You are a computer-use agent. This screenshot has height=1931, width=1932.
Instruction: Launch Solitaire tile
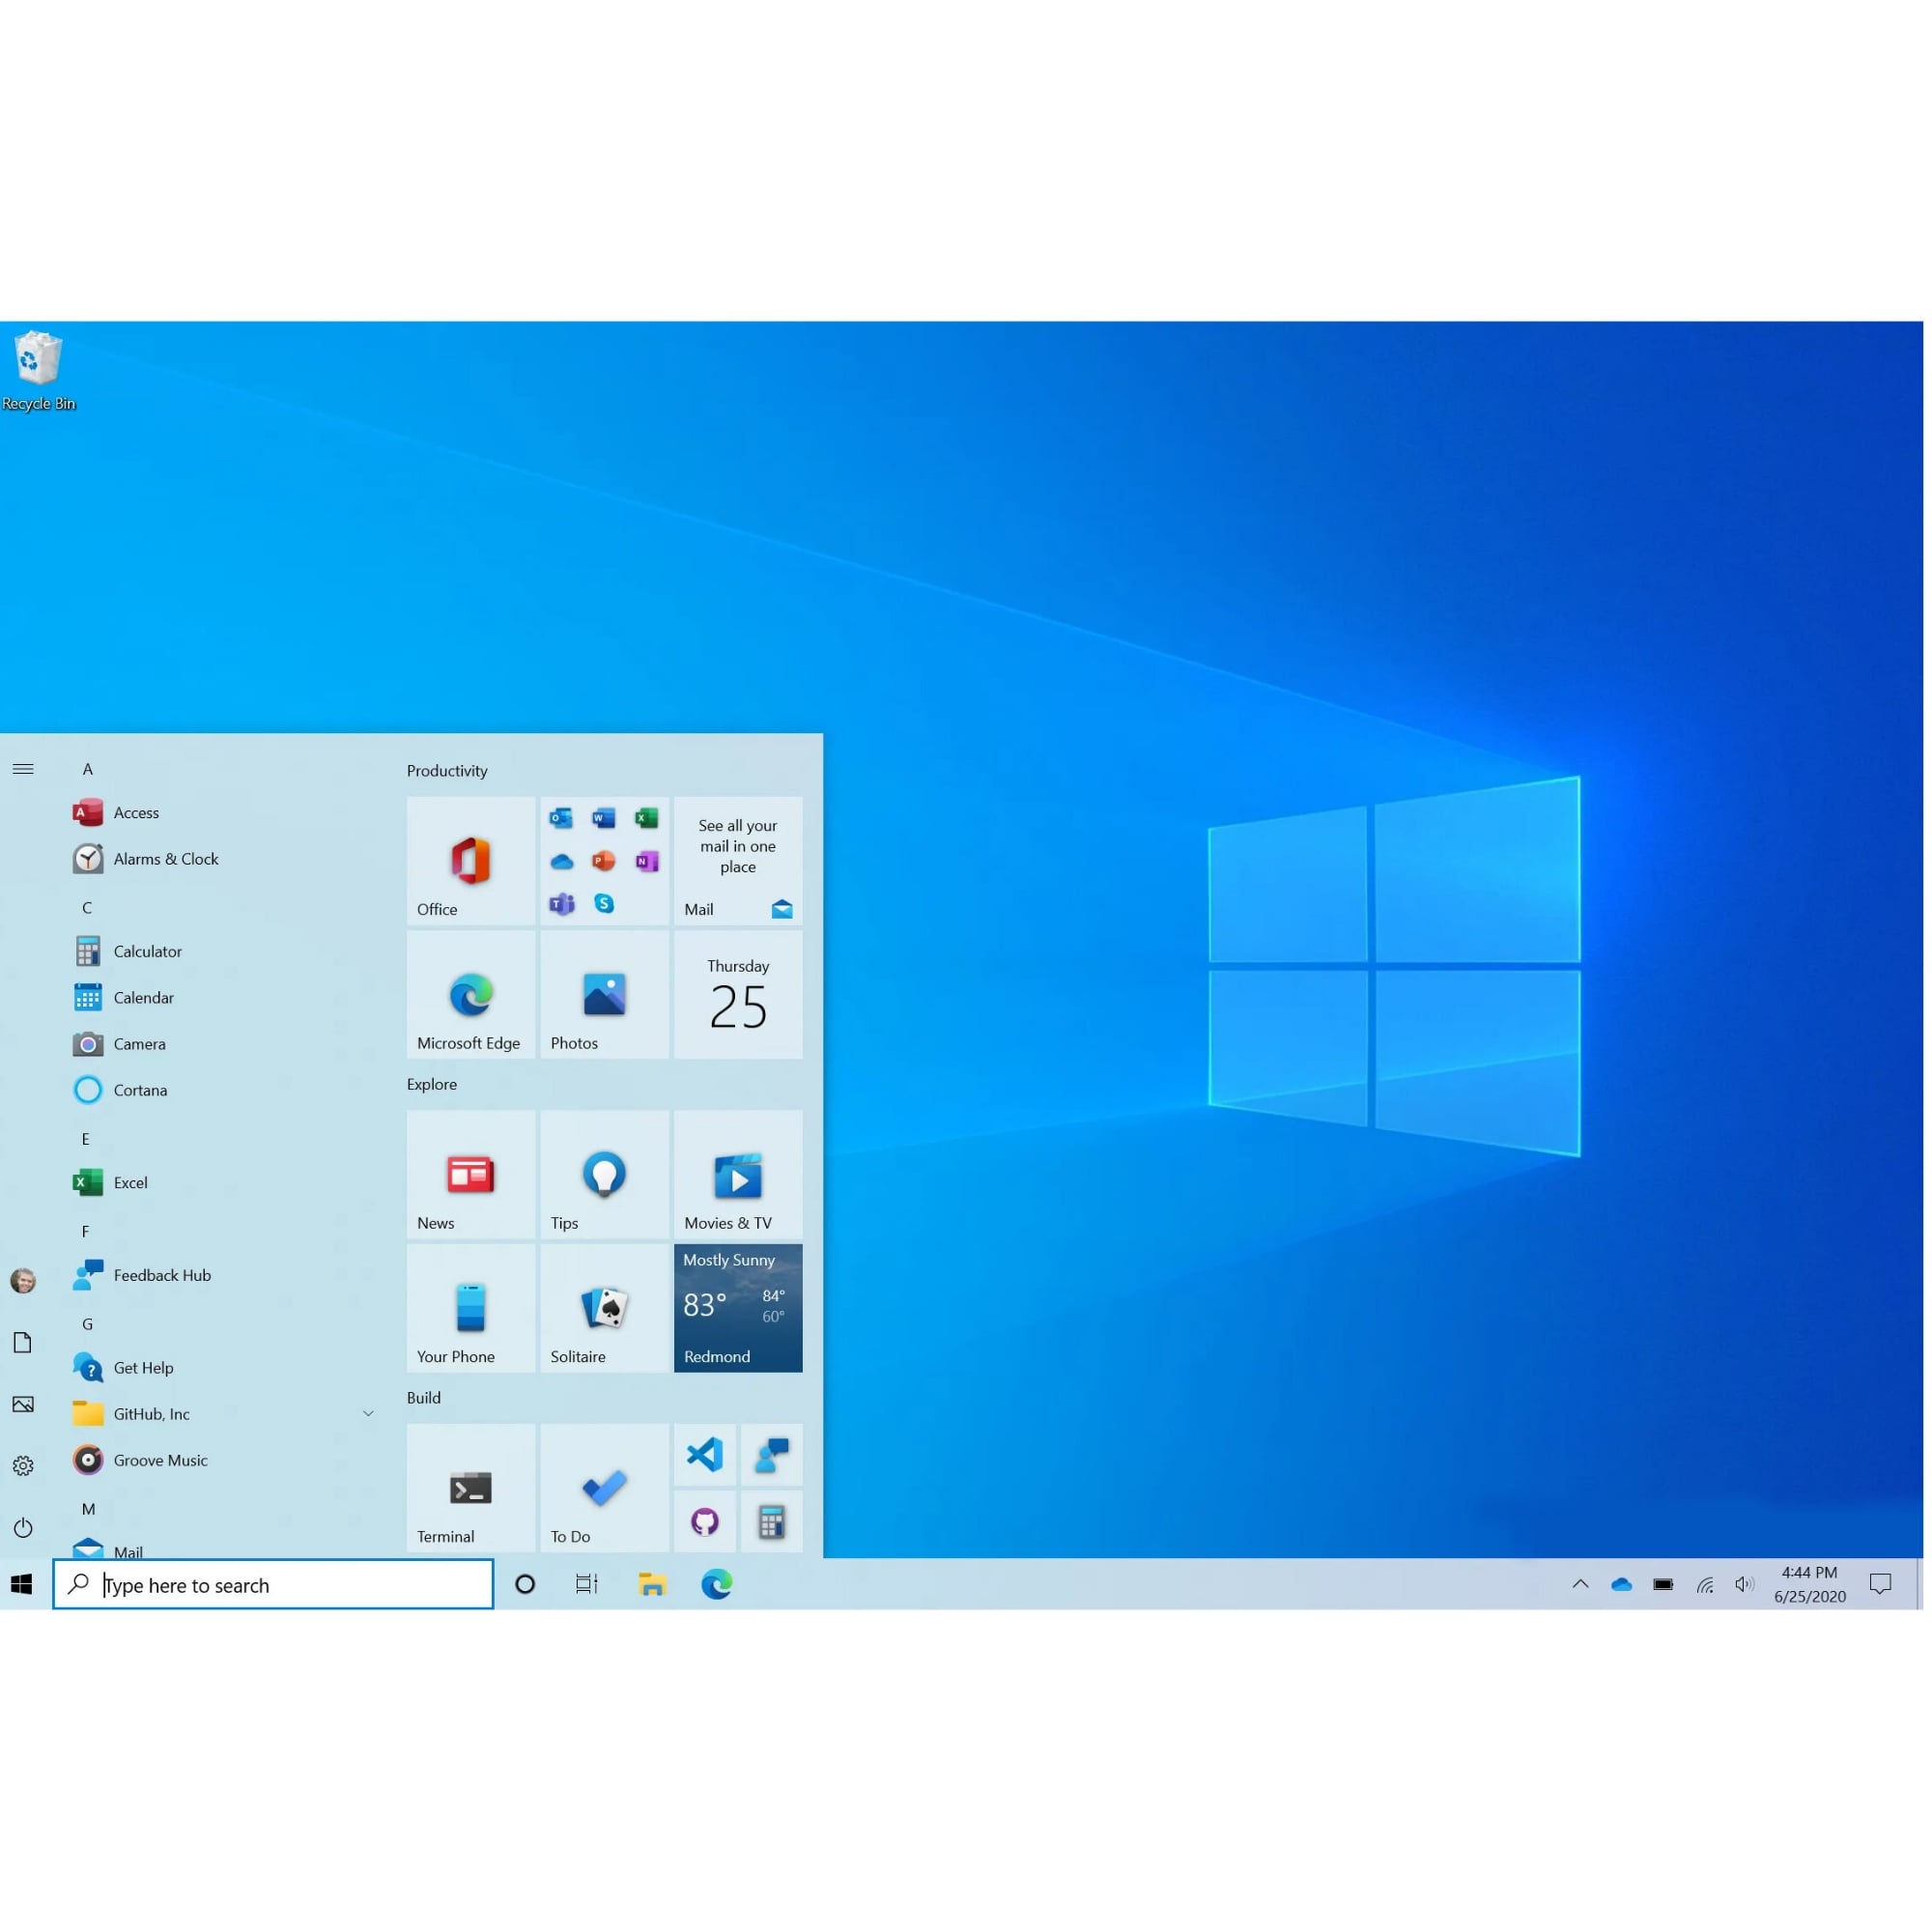604,1308
